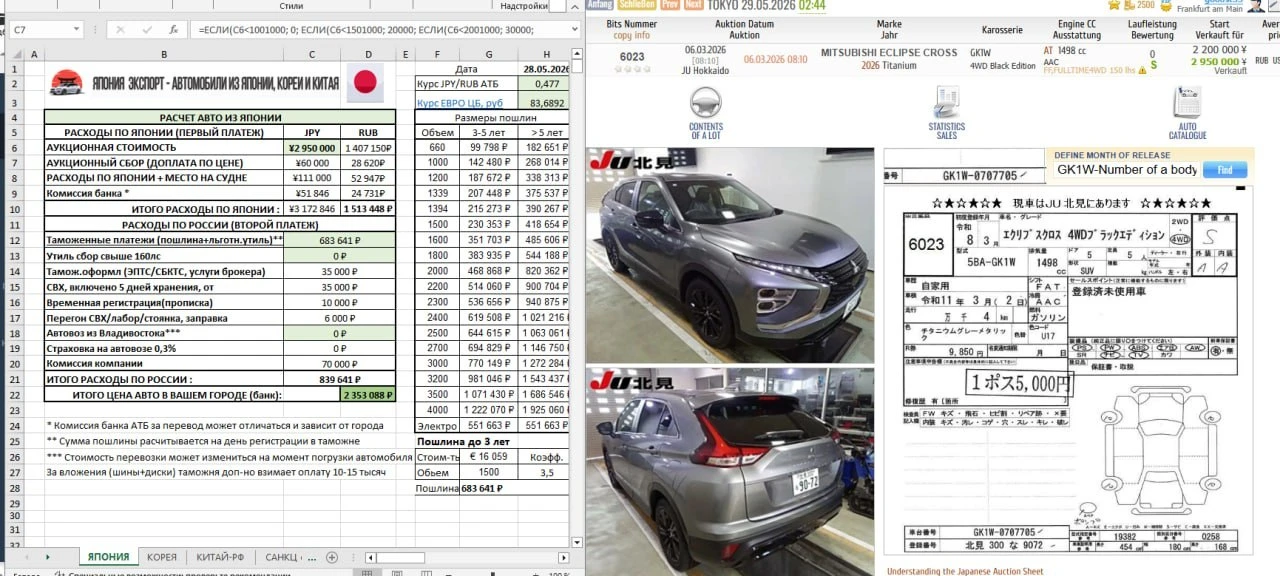Click the Стили ribbon group label
The height and width of the screenshot is (576, 1280).
point(291,5)
